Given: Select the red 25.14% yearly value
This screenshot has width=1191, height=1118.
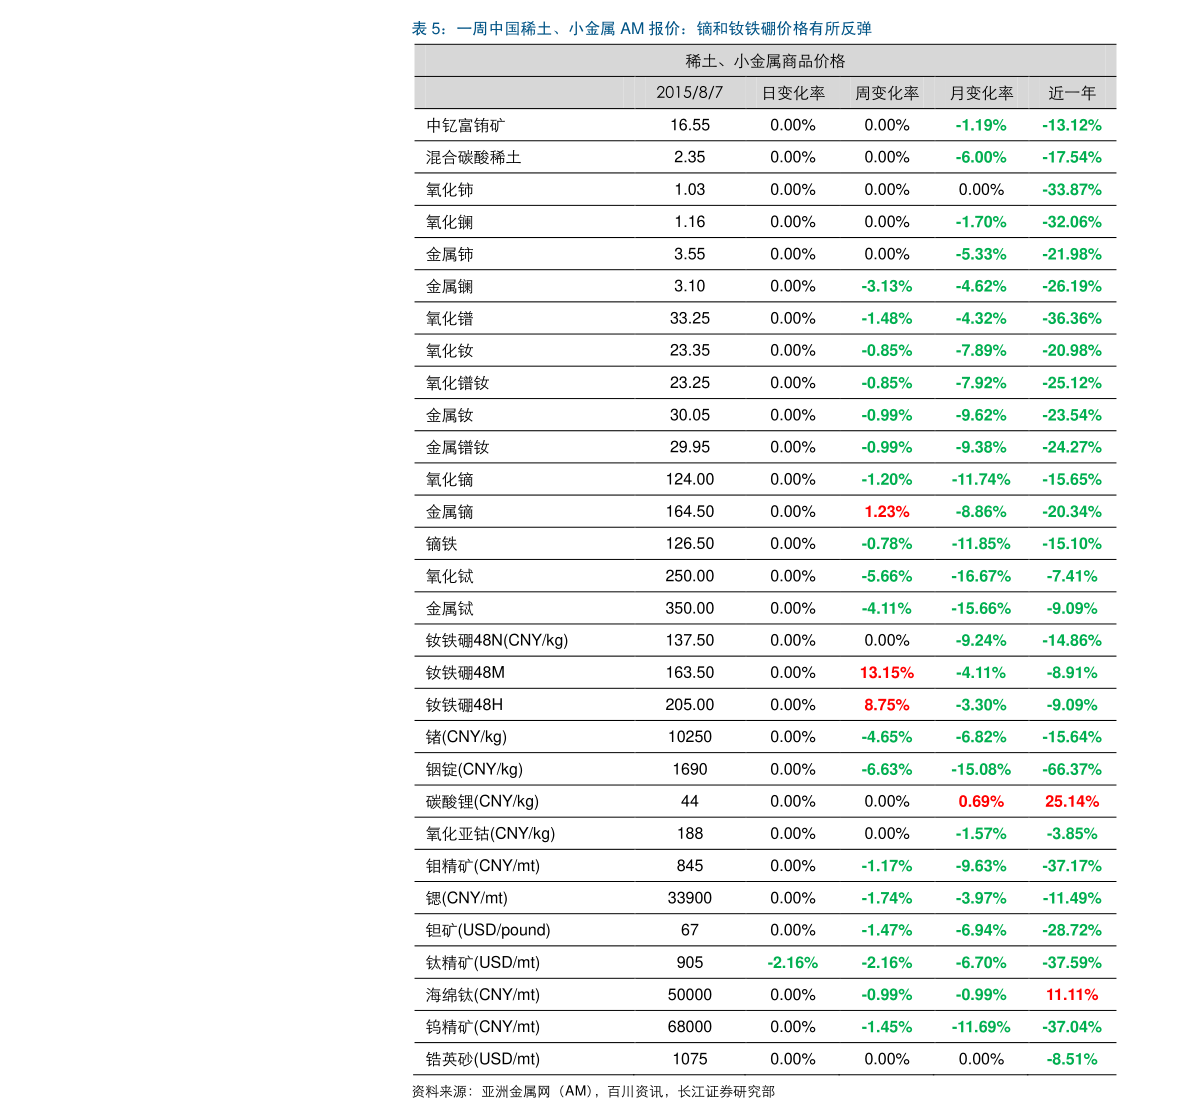Looking at the screenshot, I should [1072, 802].
